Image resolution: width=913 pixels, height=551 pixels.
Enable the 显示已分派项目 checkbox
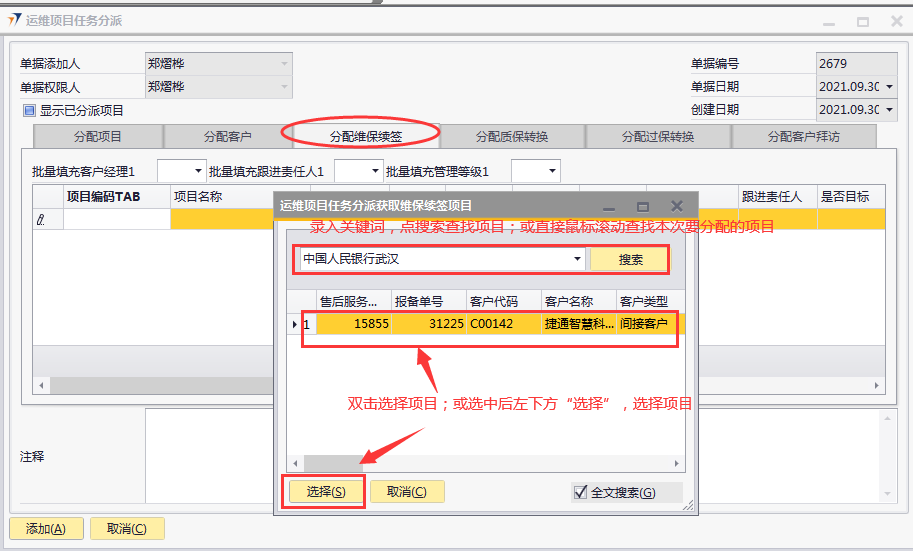pyautogui.click(x=30, y=111)
